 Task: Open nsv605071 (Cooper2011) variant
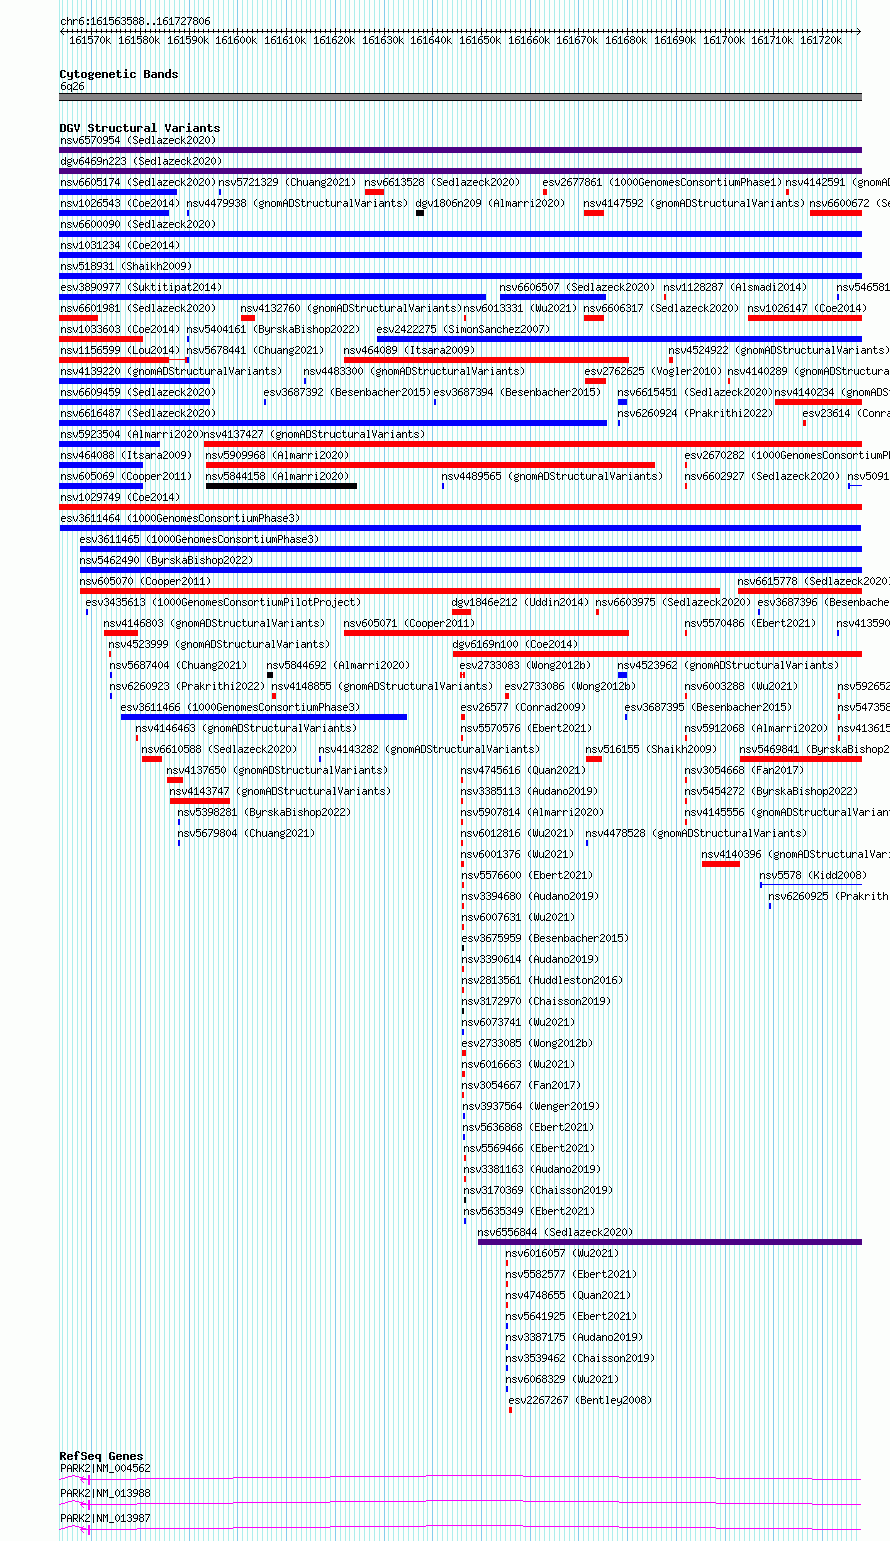(409, 623)
